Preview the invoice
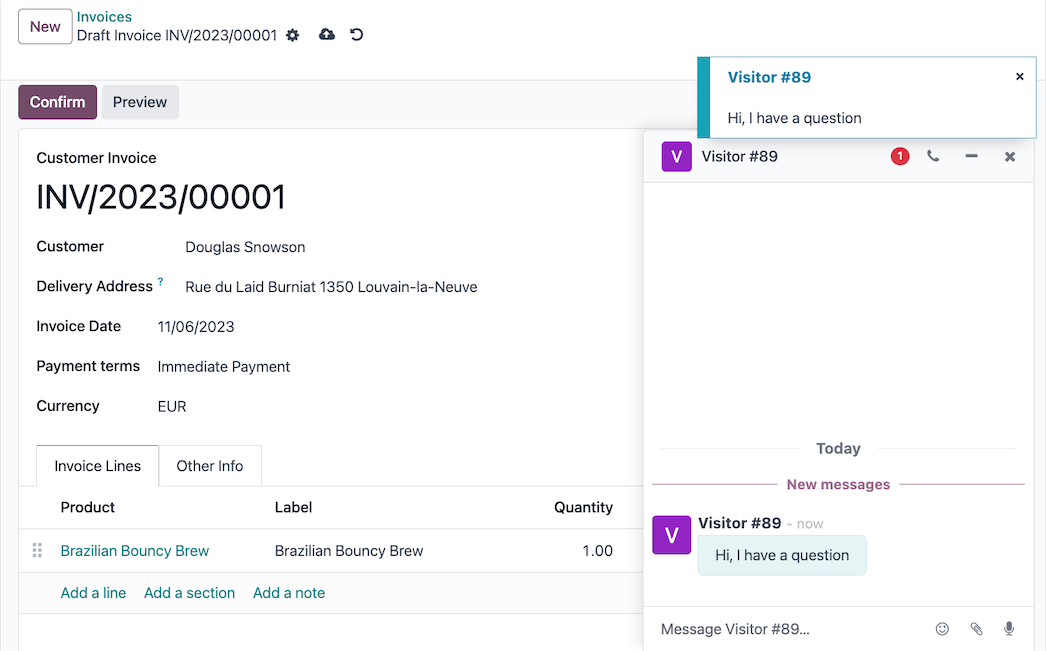Image resolution: width=1046 pixels, height=651 pixels. [140, 101]
